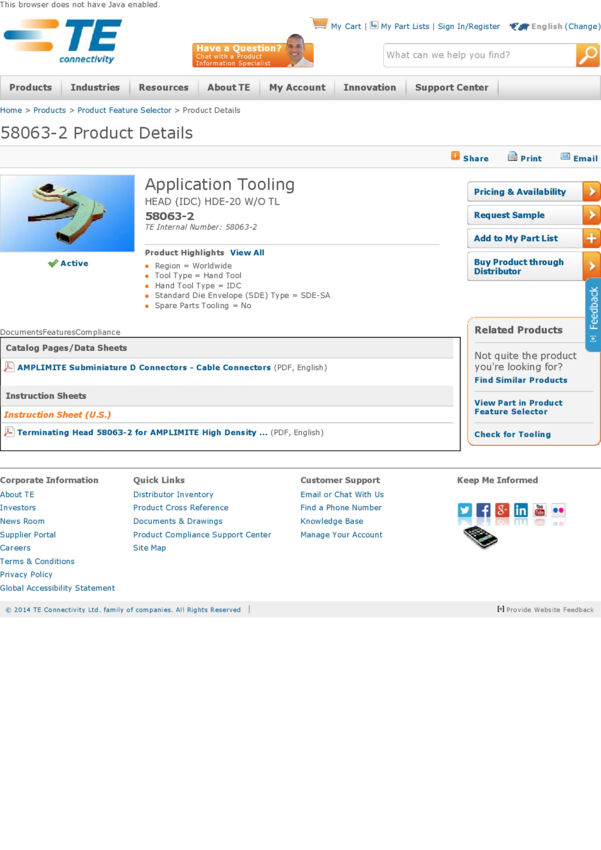Viewport: 601px width, 850px height.
Task: Click Supplier Portal footer link
Action: [28, 535]
